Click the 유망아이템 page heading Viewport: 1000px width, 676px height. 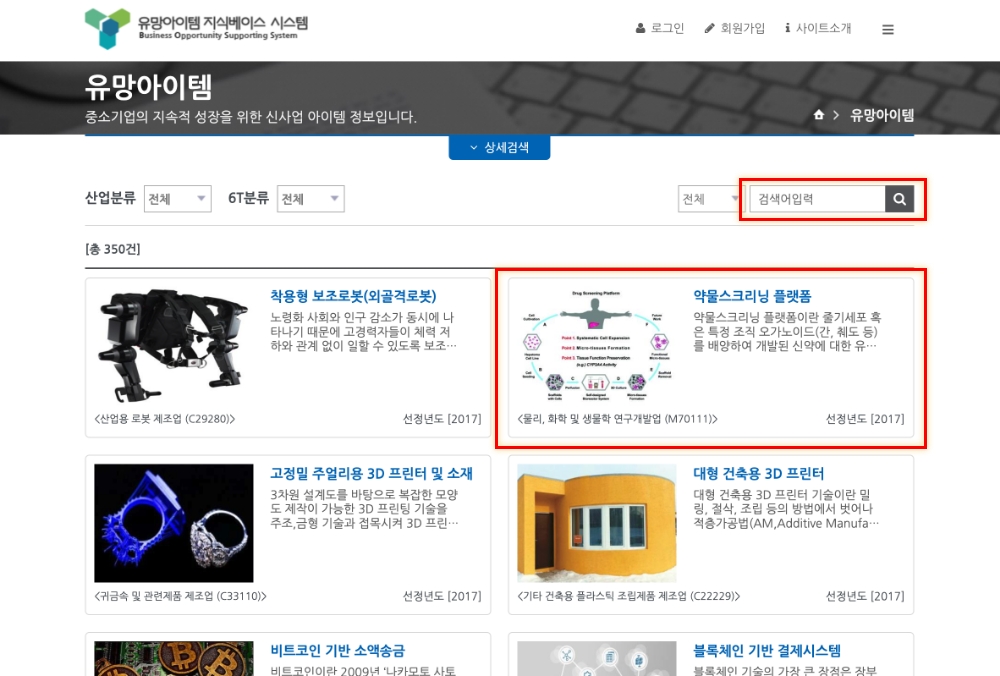coord(149,87)
